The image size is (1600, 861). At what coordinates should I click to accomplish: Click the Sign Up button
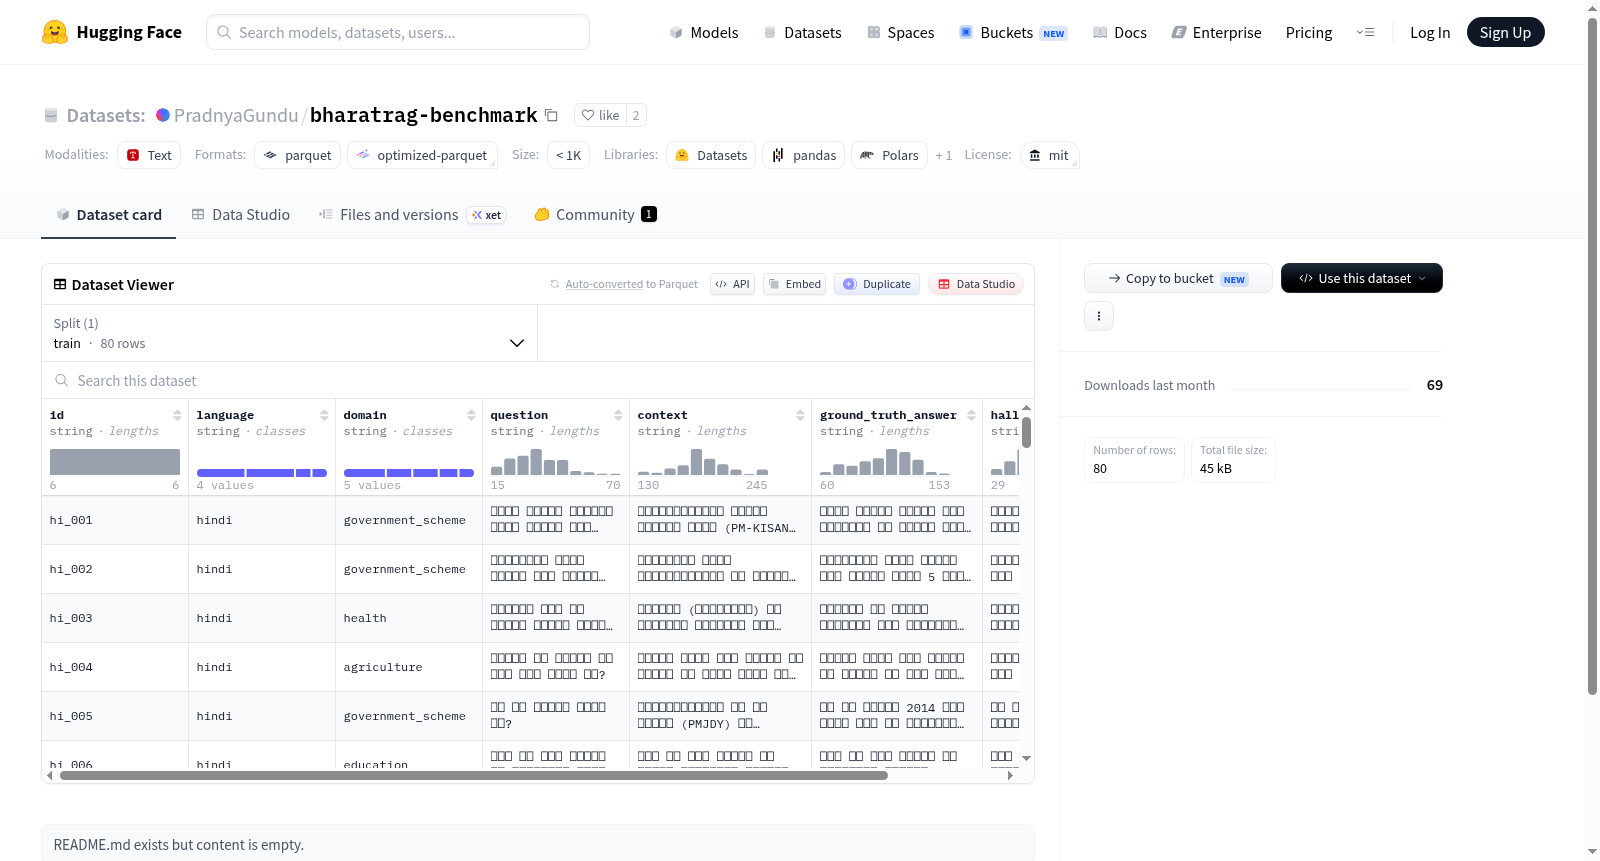[1505, 32]
